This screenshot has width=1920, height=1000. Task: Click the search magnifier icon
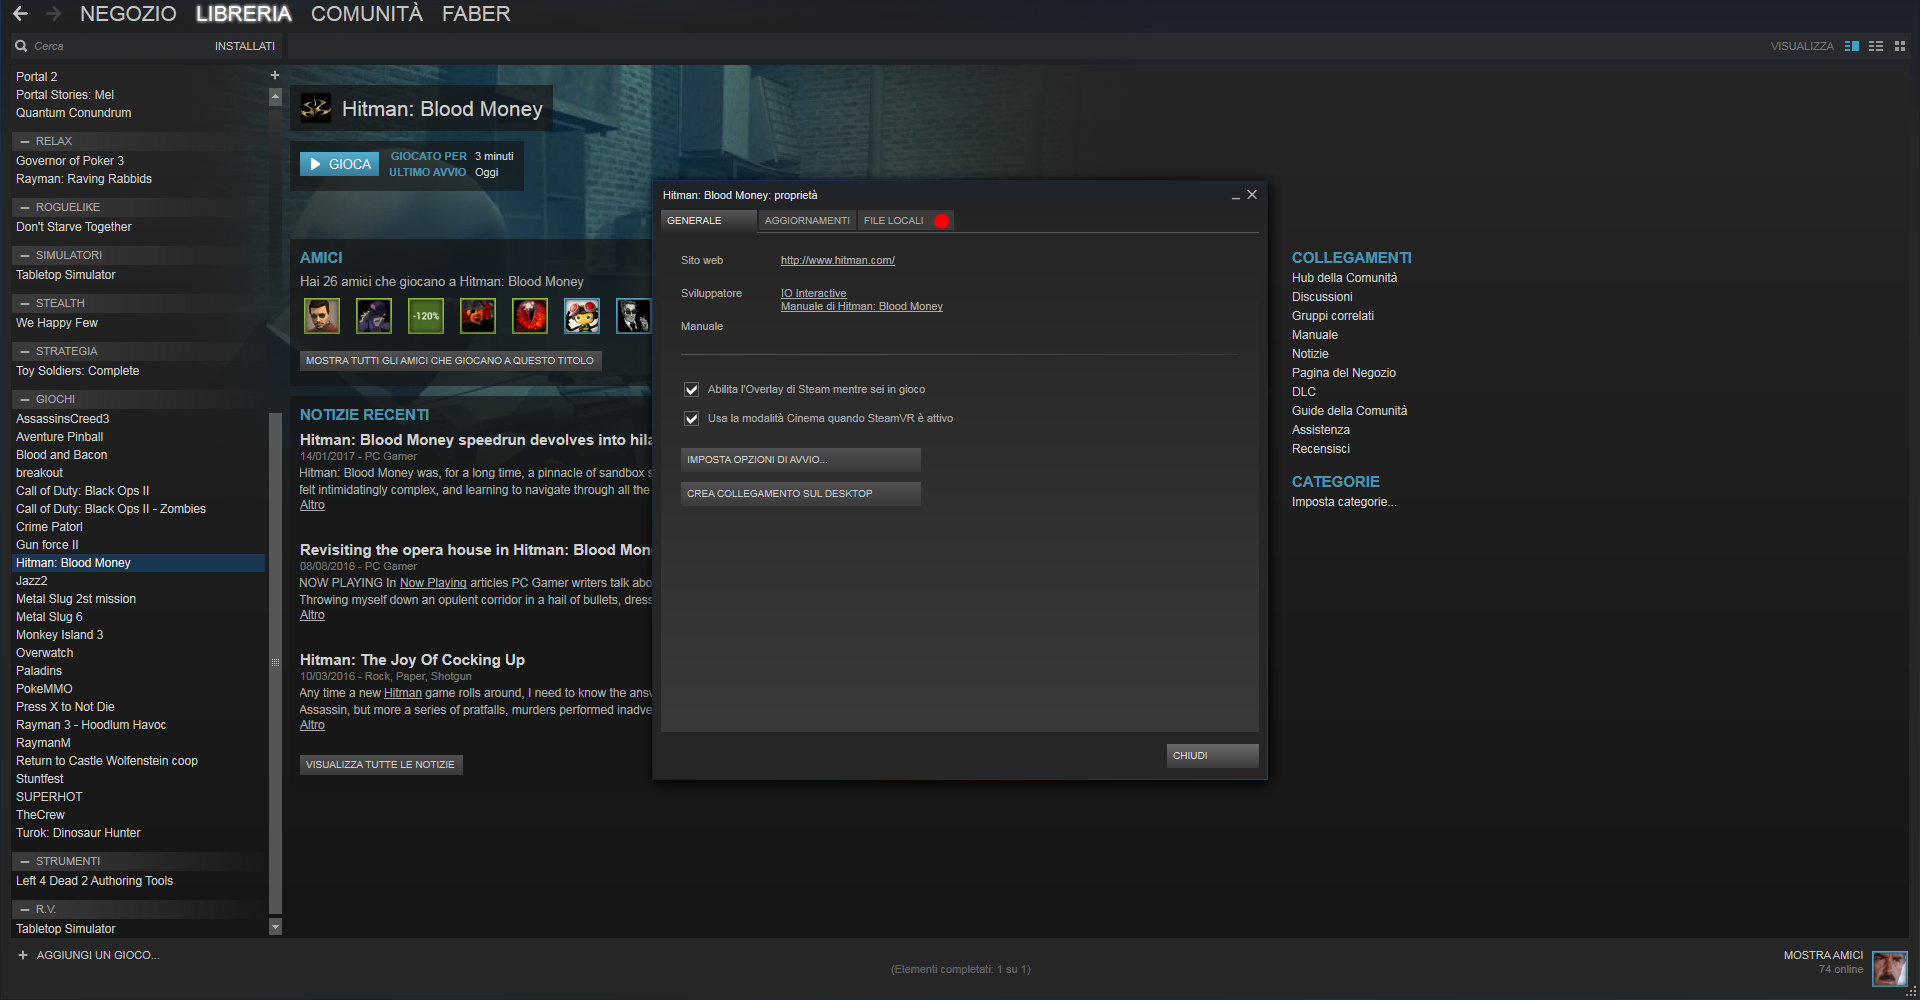21,46
